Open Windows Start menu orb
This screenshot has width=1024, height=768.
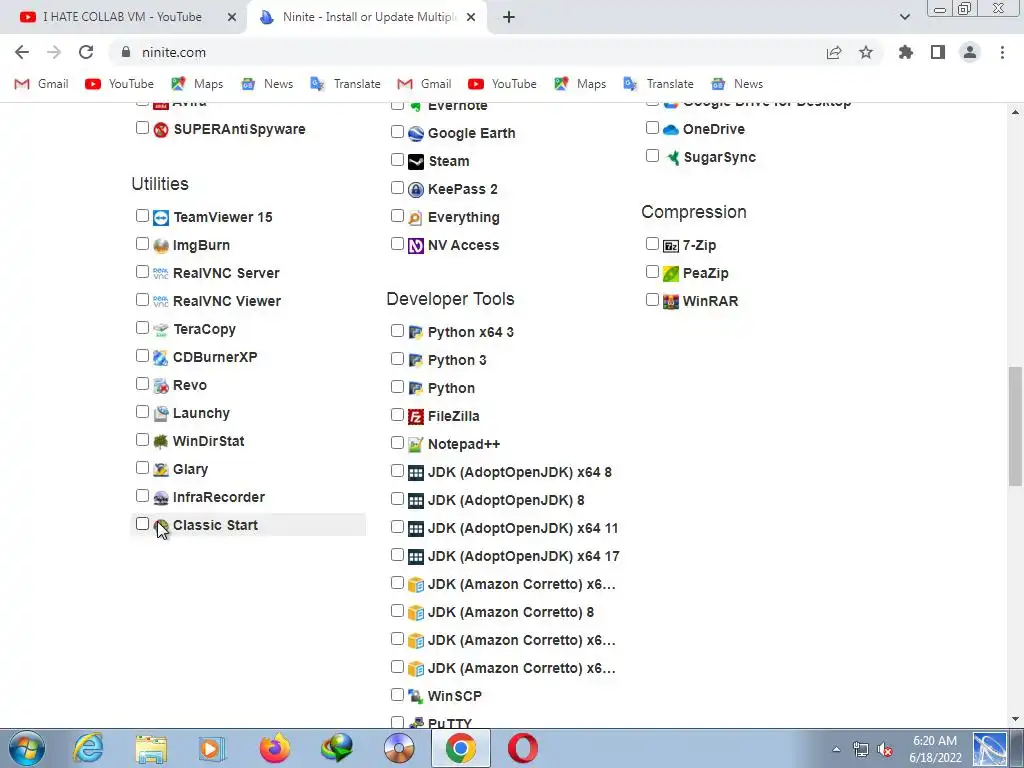(27, 748)
